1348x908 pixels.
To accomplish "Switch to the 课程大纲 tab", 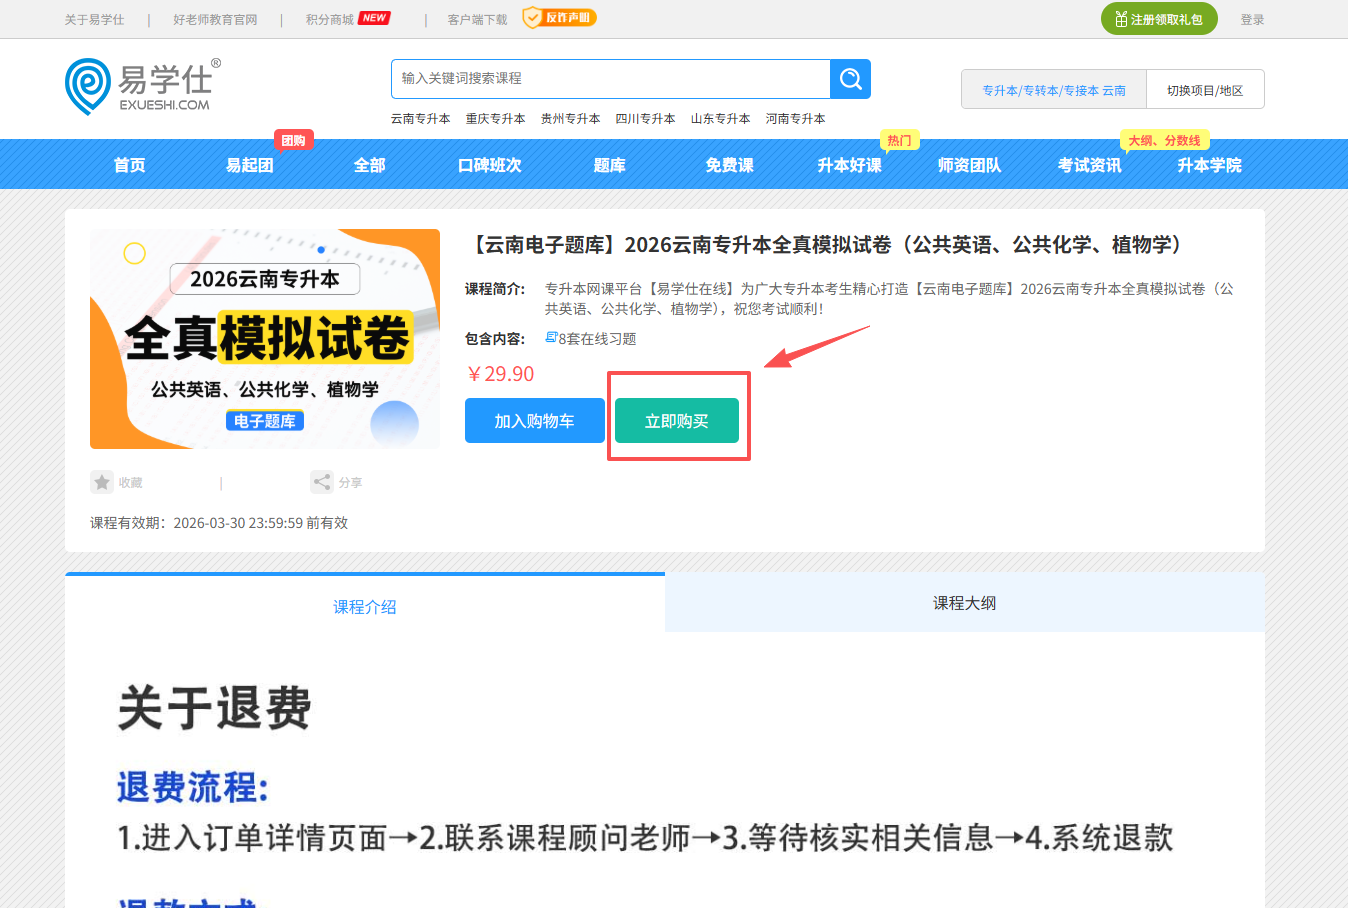I will tap(965, 603).
